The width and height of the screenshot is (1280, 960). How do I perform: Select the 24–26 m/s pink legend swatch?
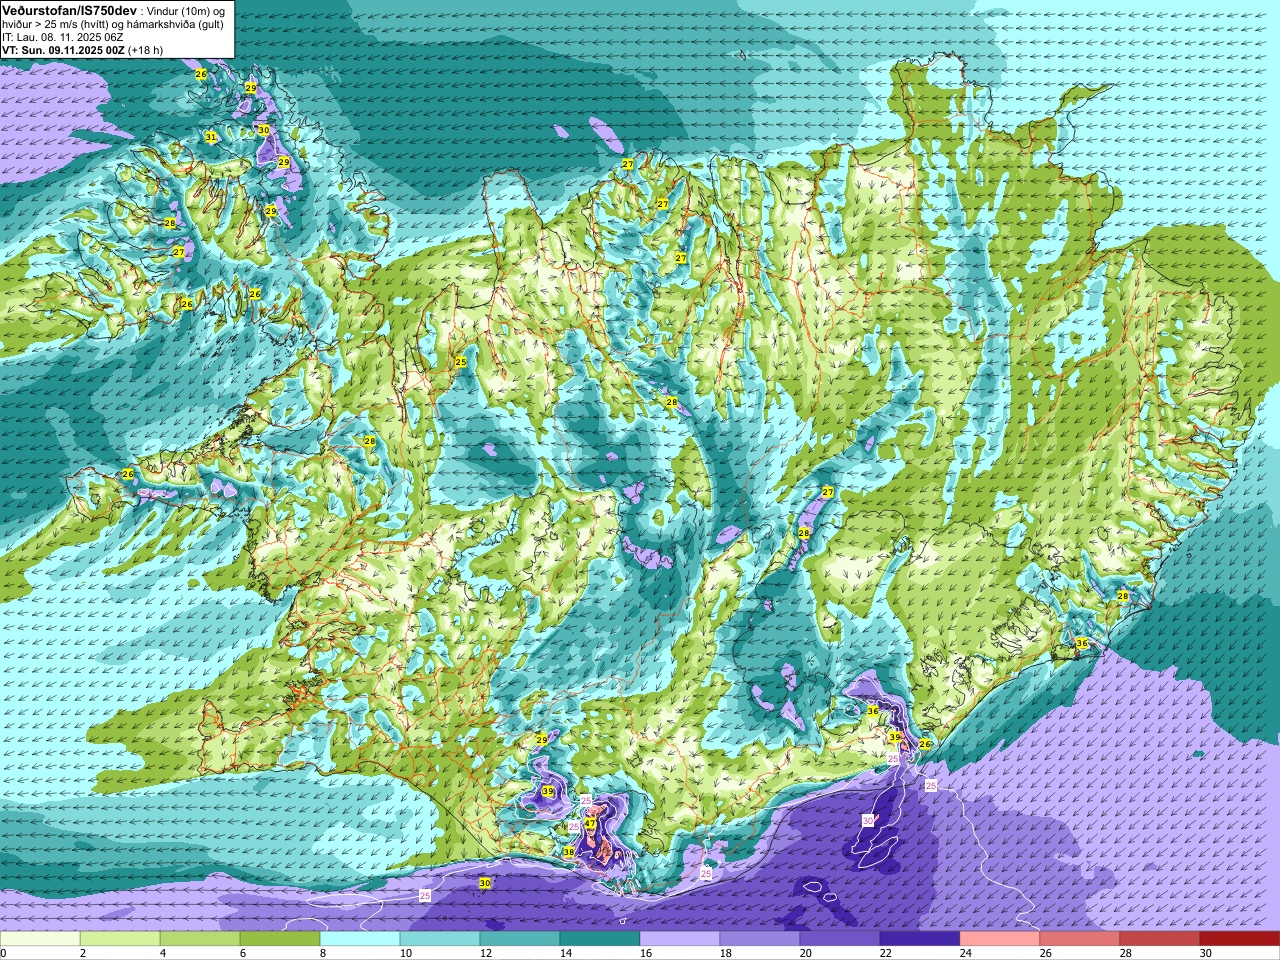point(1000,939)
